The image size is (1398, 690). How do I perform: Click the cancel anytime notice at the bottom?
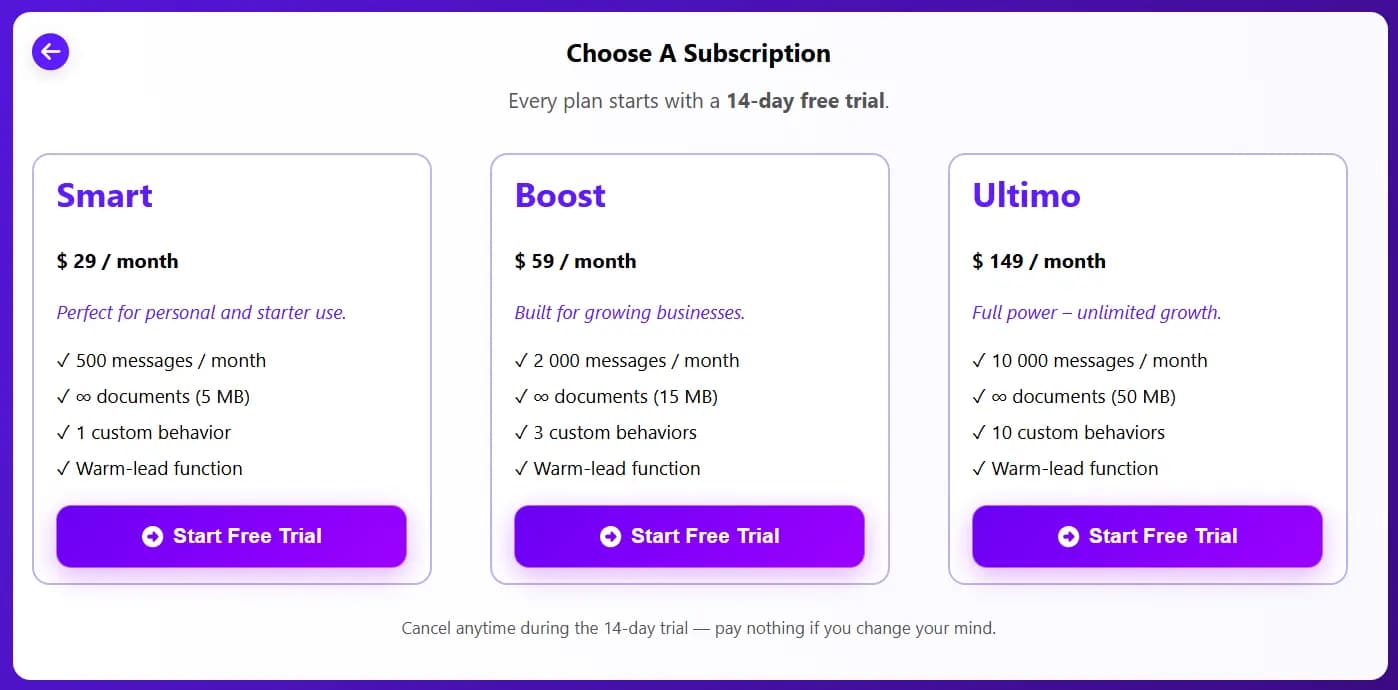[698, 628]
